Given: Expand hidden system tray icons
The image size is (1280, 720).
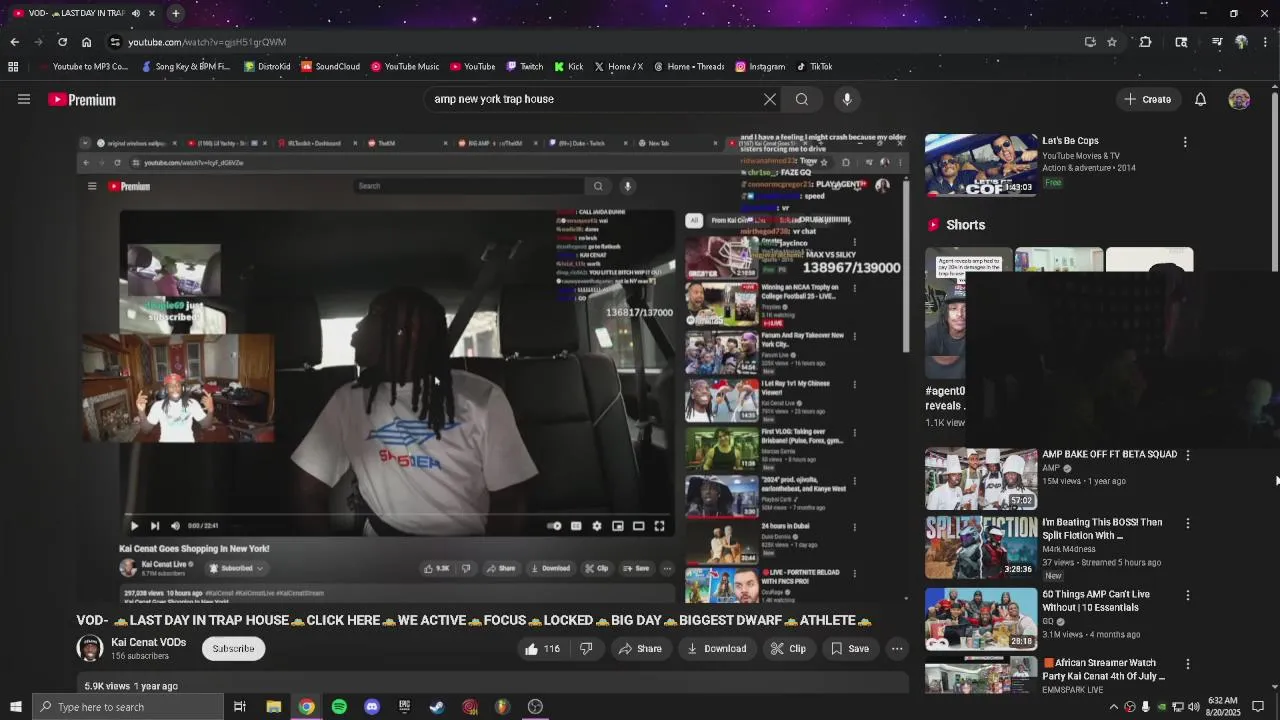Looking at the screenshot, I should pyautogui.click(x=1114, y=707).
